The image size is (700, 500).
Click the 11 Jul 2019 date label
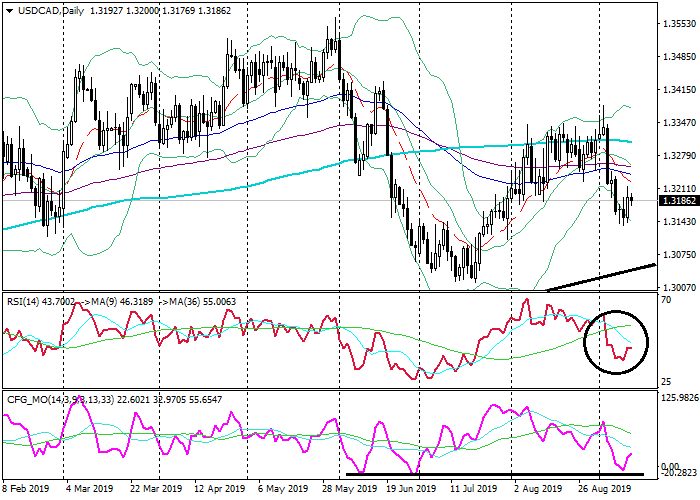(x=473, y=490)
